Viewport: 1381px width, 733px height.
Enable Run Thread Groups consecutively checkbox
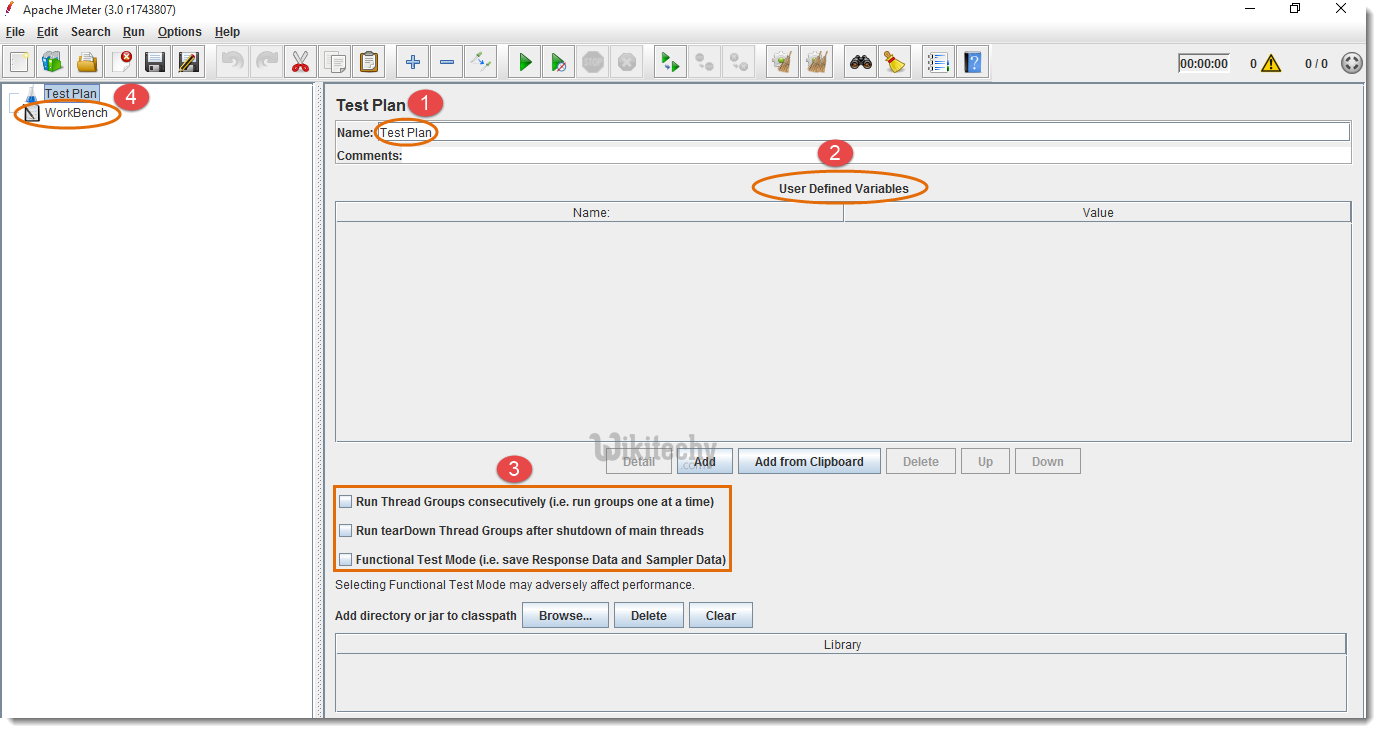tap(346, 502)
